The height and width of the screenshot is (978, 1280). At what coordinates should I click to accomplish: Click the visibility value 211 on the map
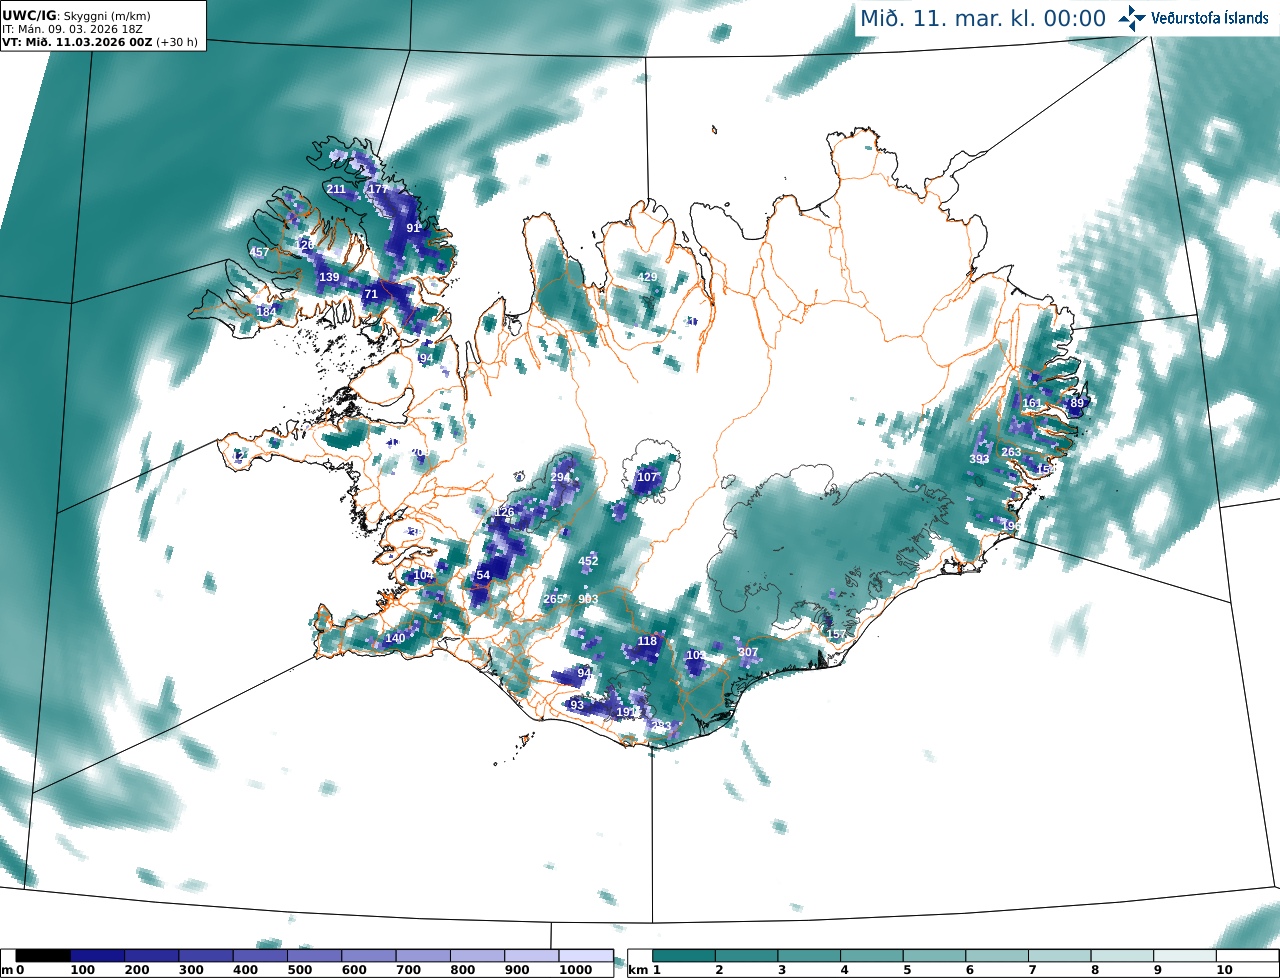(336, 189)
